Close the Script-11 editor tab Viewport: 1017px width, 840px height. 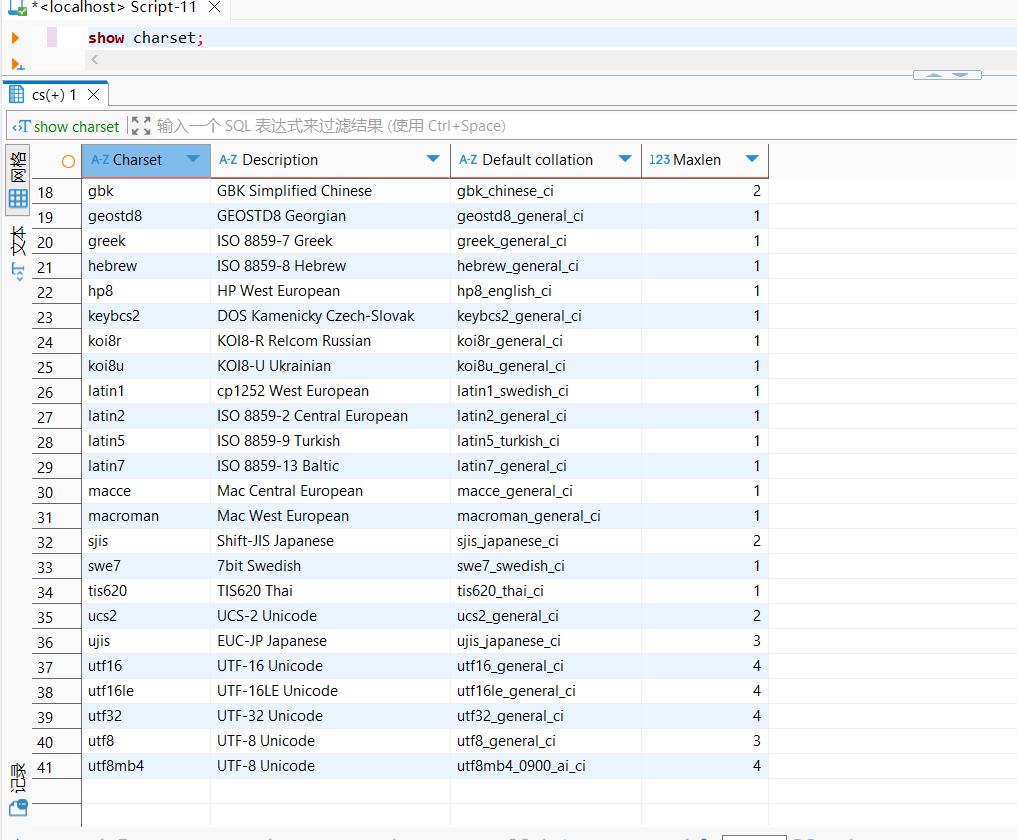point(214,8)
